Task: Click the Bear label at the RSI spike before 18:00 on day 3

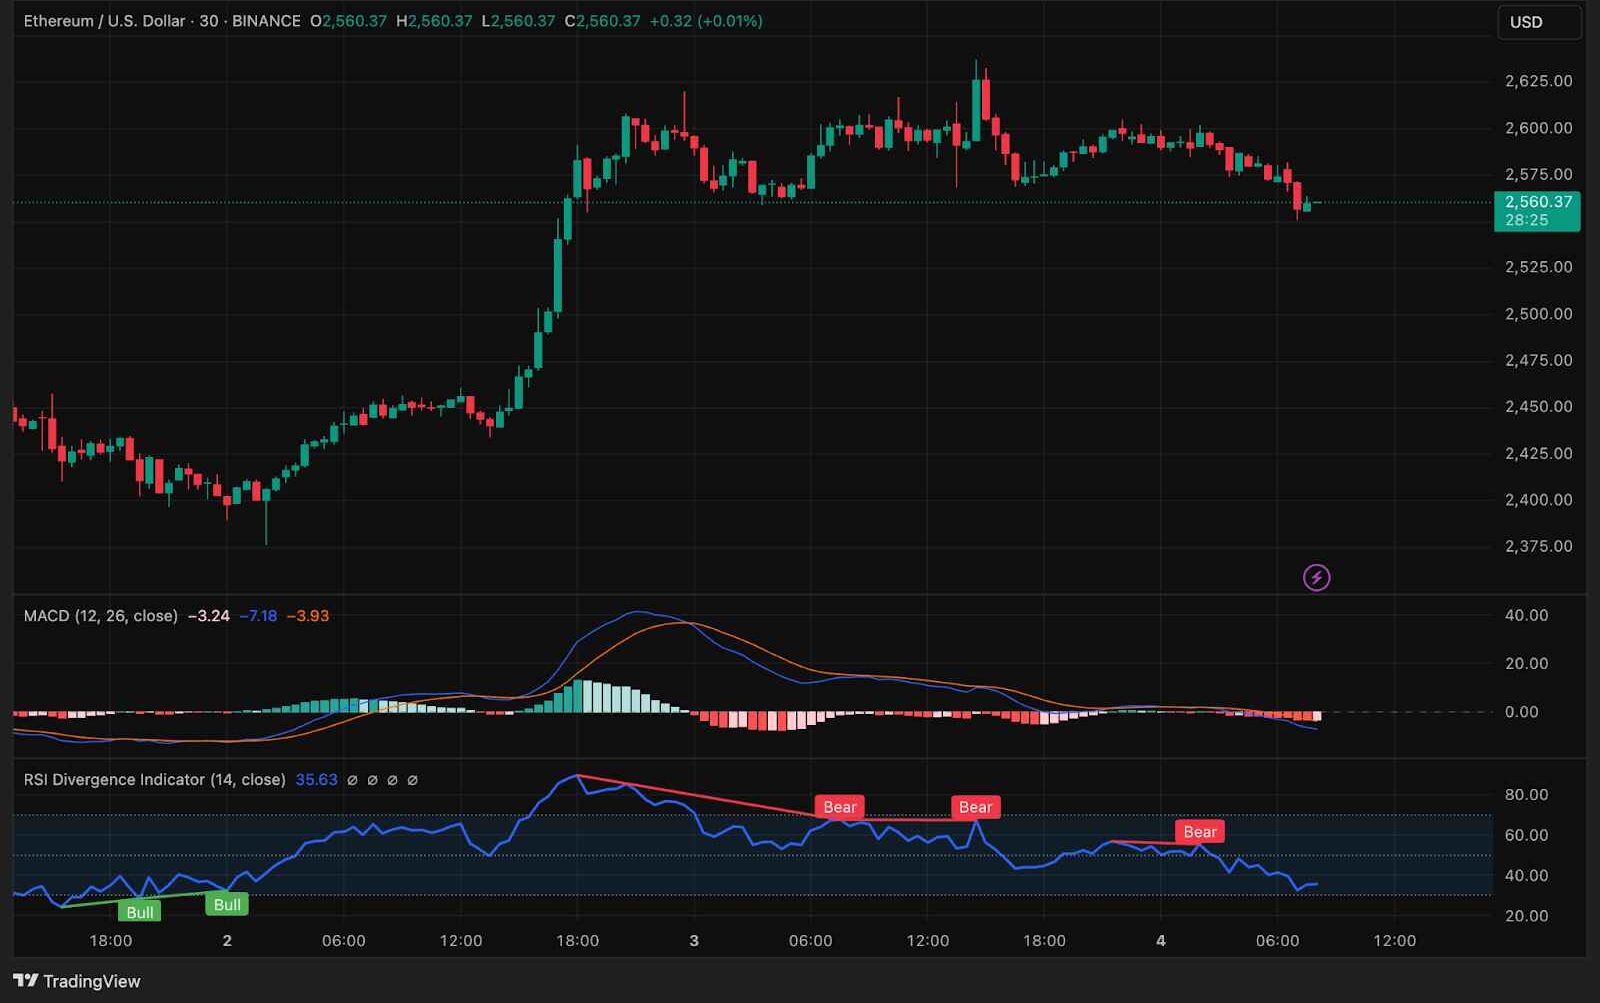Action: (x=975, y=807)
